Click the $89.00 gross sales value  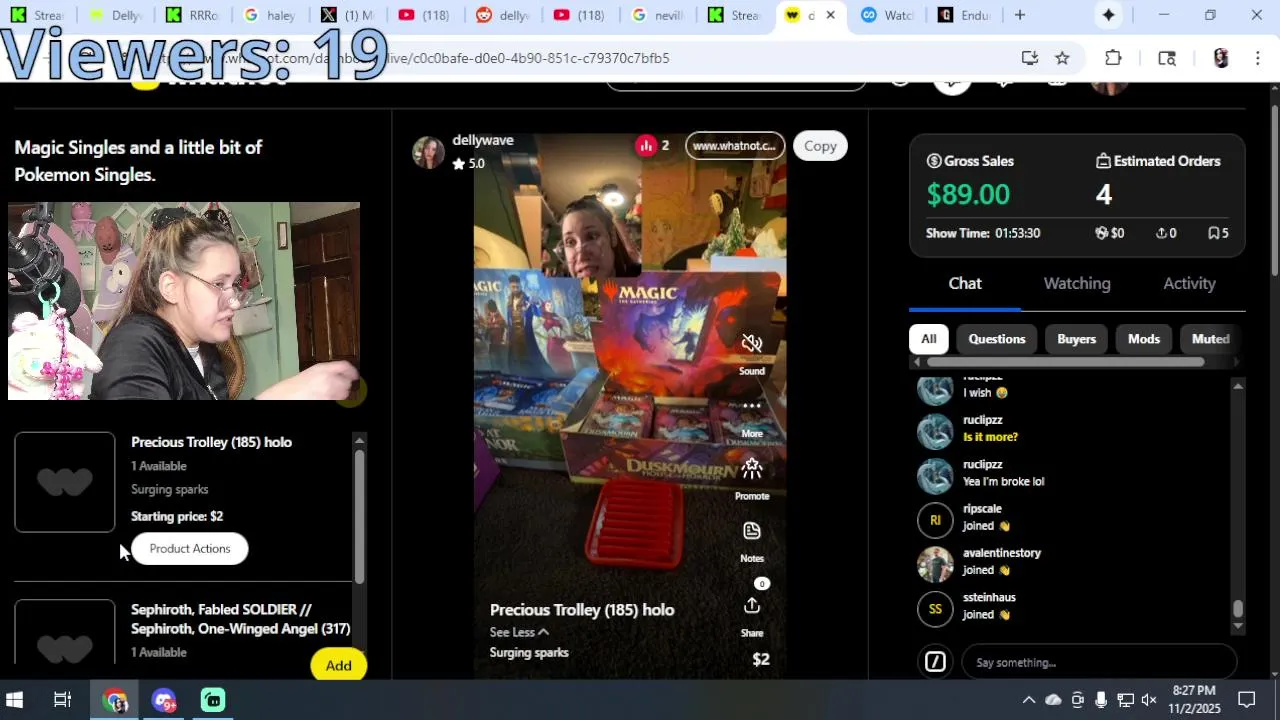click(x=968, y=194)
